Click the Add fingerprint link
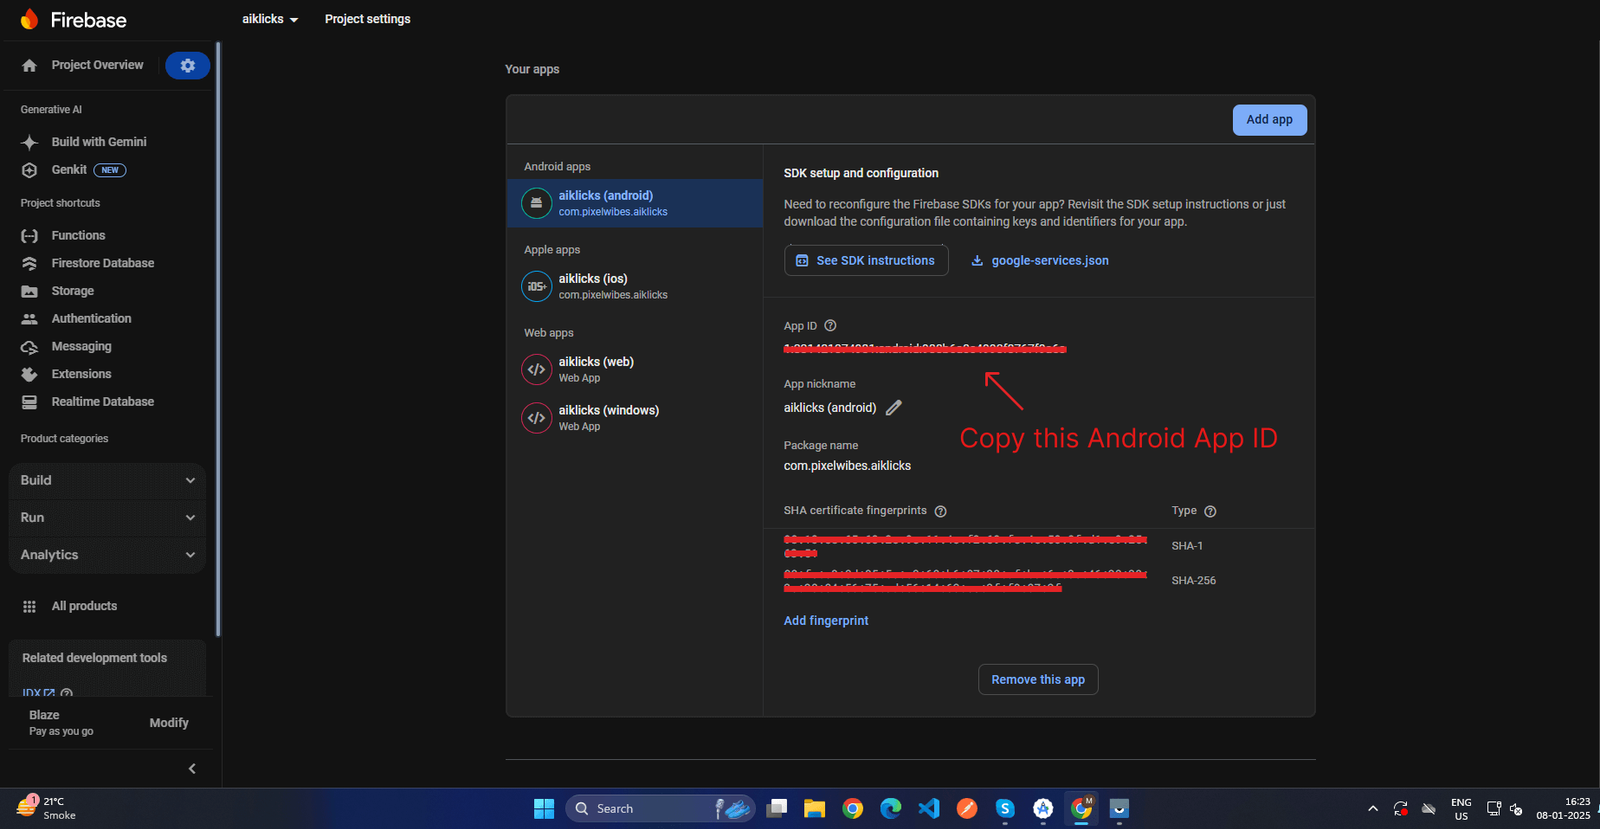The image size is (1600, 829). (x=826, y=621)
